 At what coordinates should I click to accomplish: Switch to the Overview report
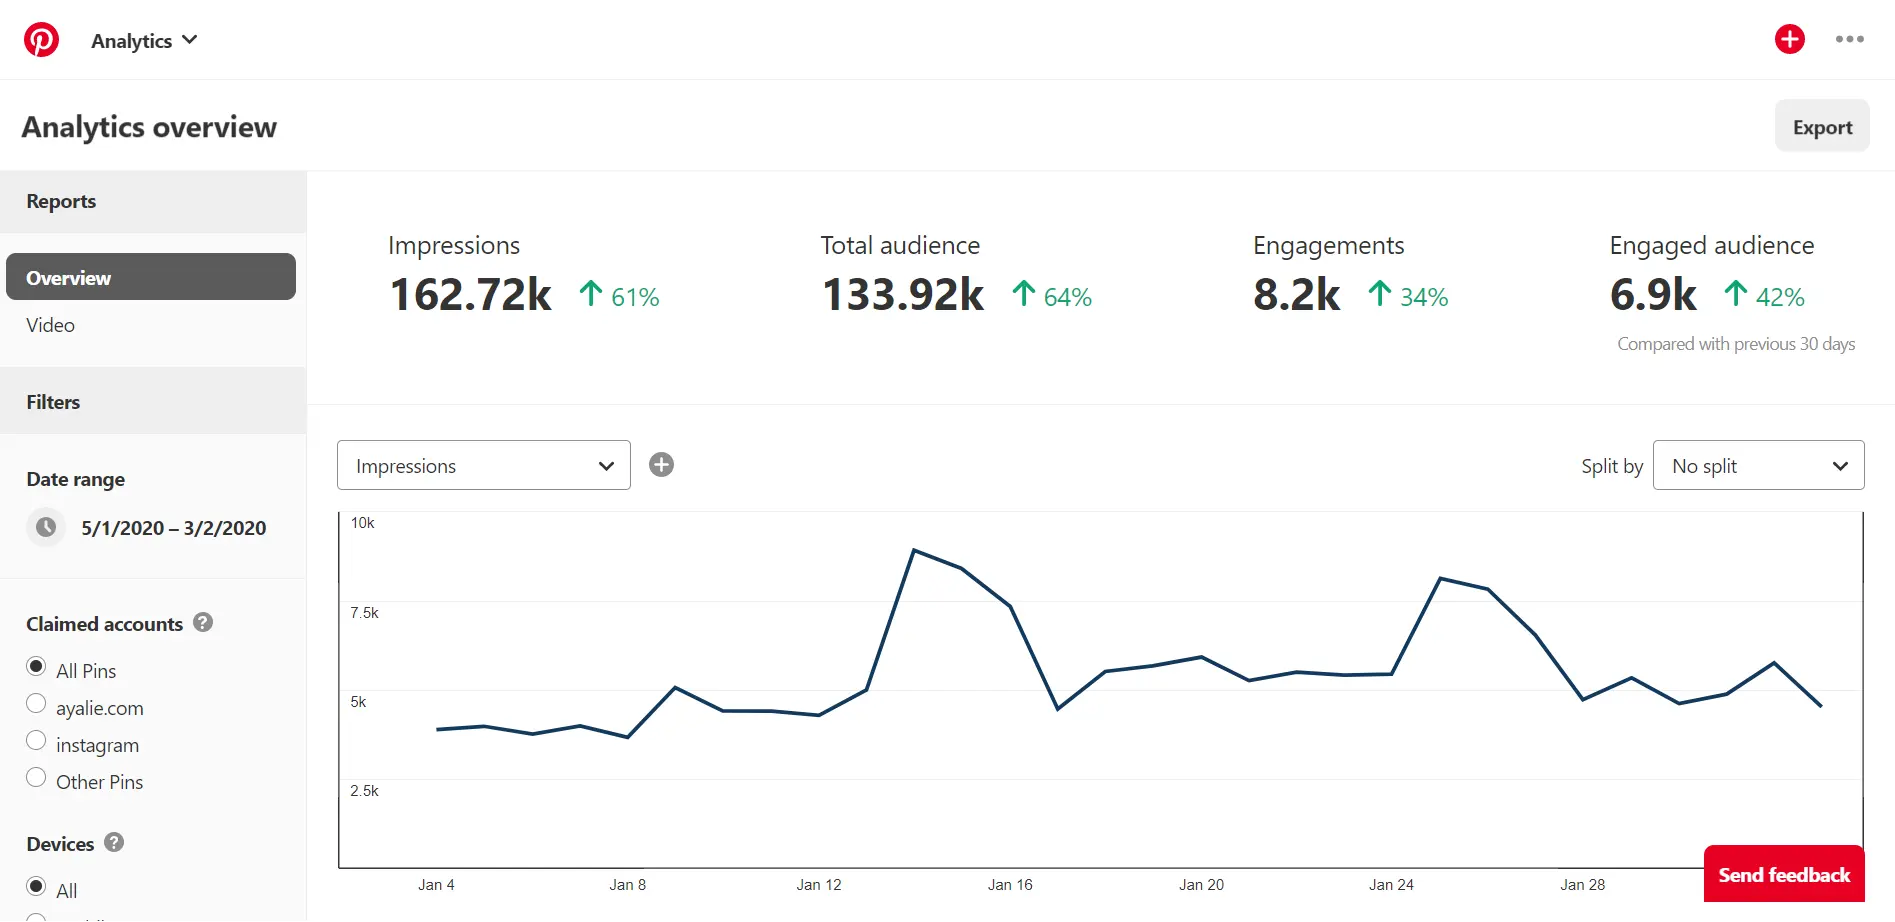pyautogui.click(x=151, y=277)
